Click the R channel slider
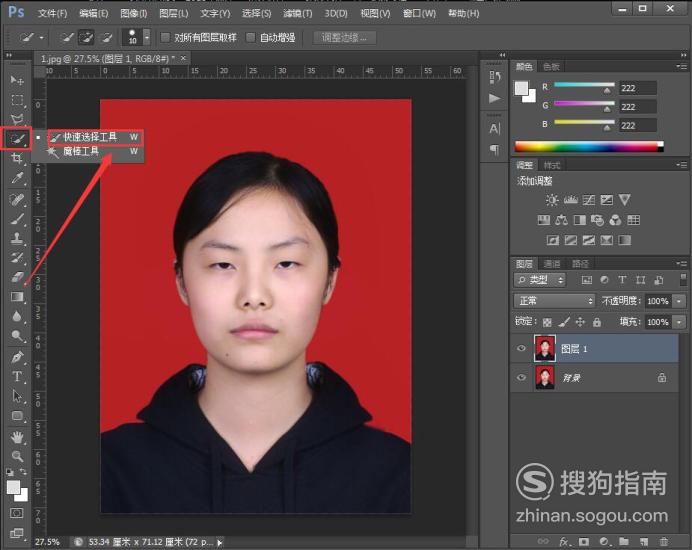Viewport: 692px width, 550px height. point(584,85)
